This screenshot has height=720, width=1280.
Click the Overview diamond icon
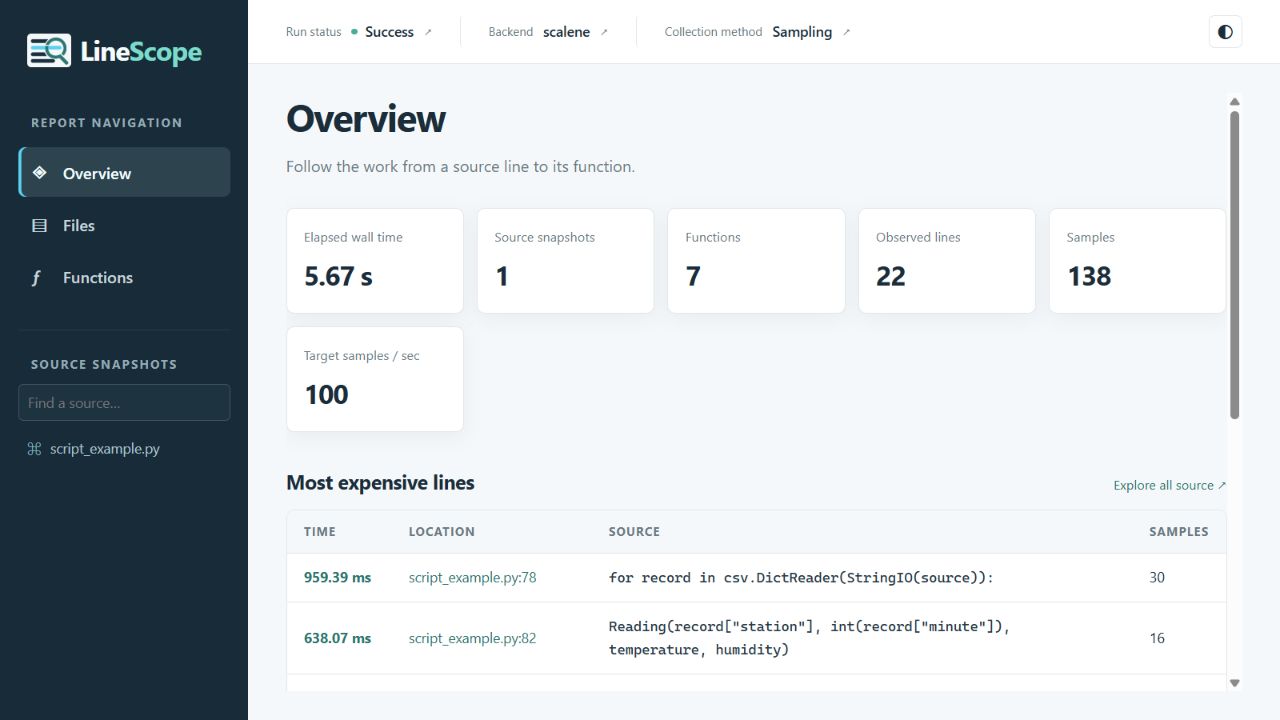[x=39, y=173]
